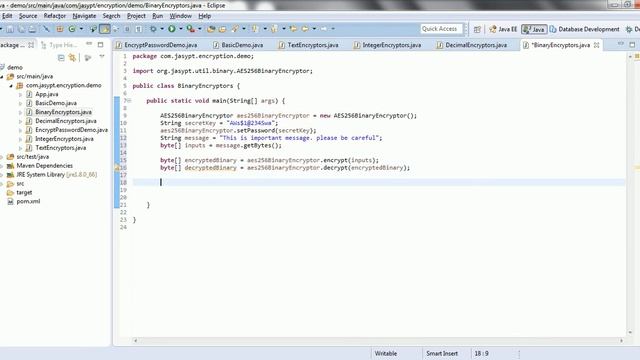Click into the Quick Access field
The image size is (640, 360).
(441, 29)
